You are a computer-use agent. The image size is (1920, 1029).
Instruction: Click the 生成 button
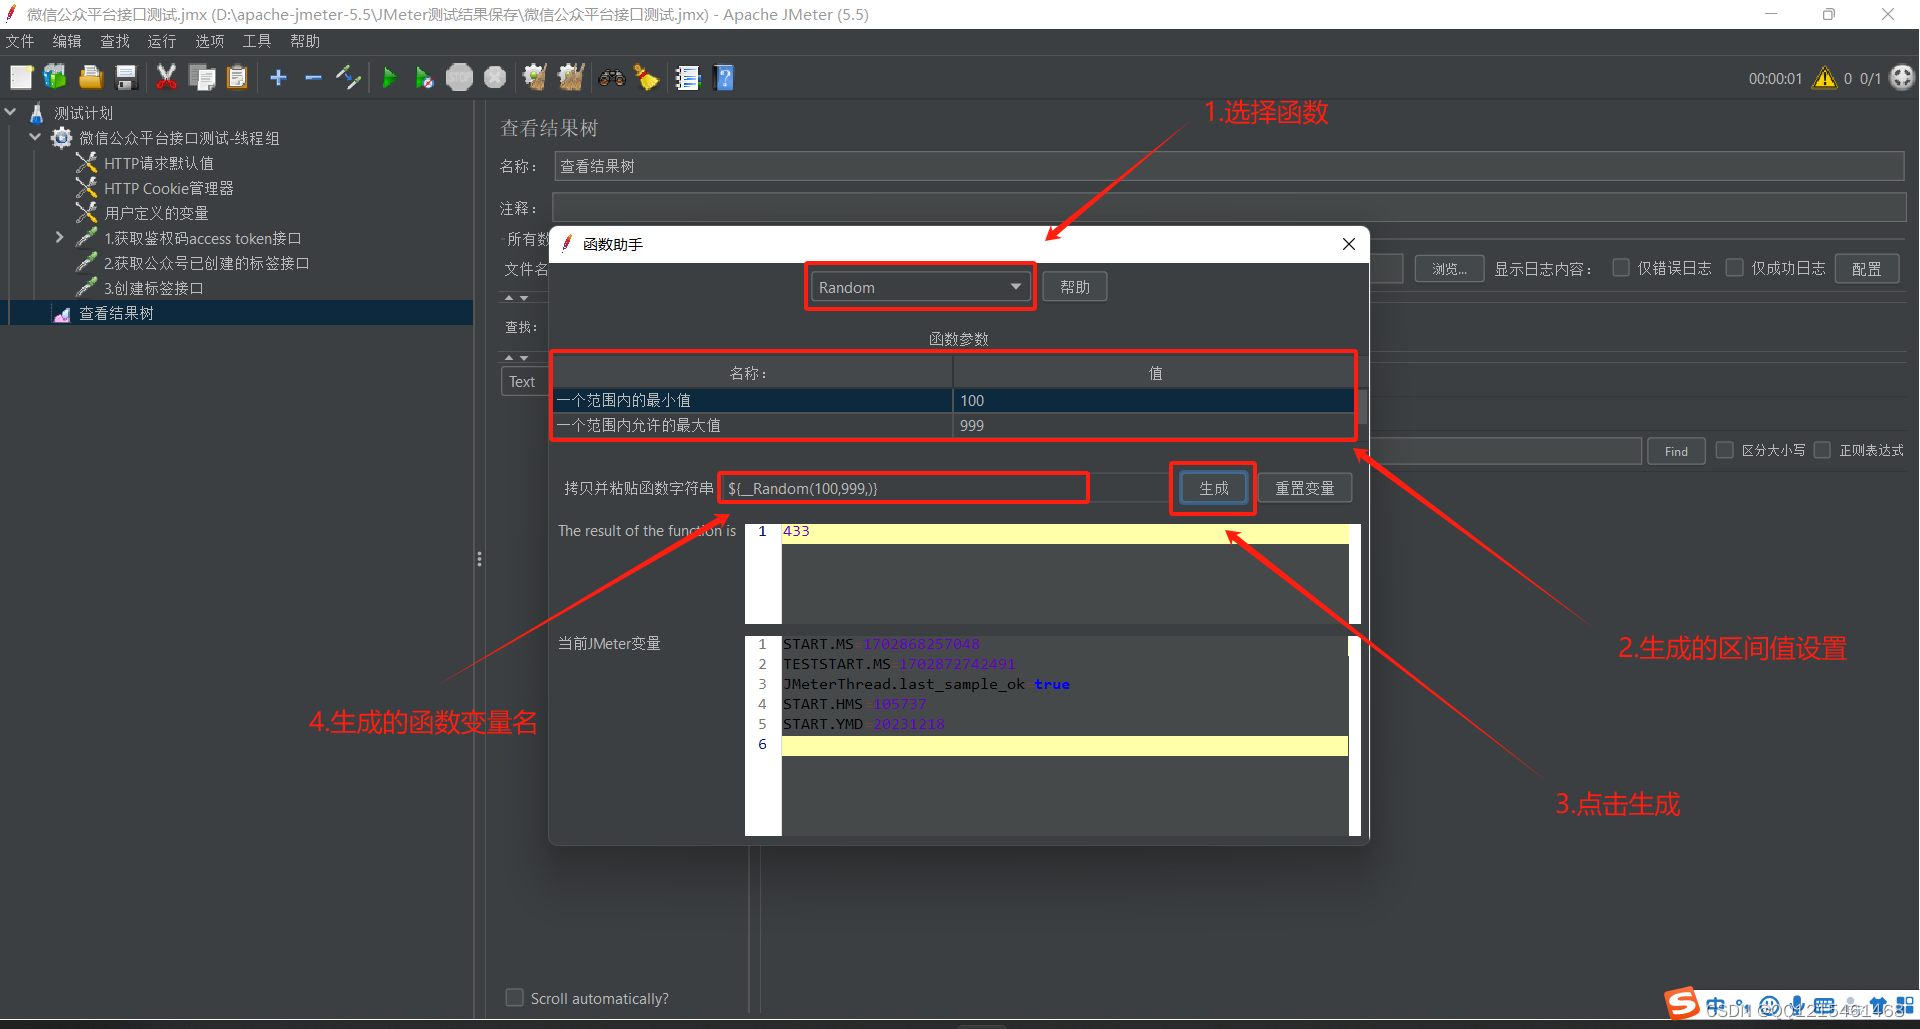[x=1214, y=488]
